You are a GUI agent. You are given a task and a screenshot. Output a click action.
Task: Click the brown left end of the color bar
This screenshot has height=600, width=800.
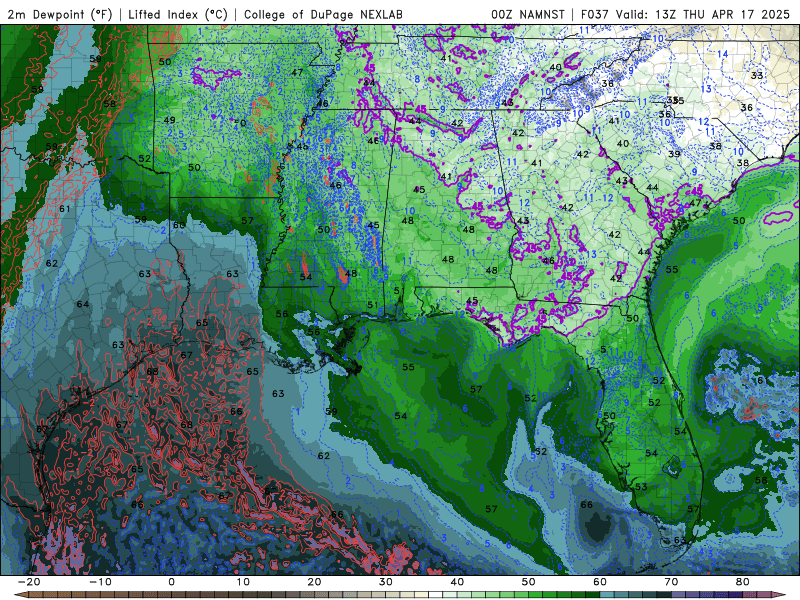click(20, 595)
